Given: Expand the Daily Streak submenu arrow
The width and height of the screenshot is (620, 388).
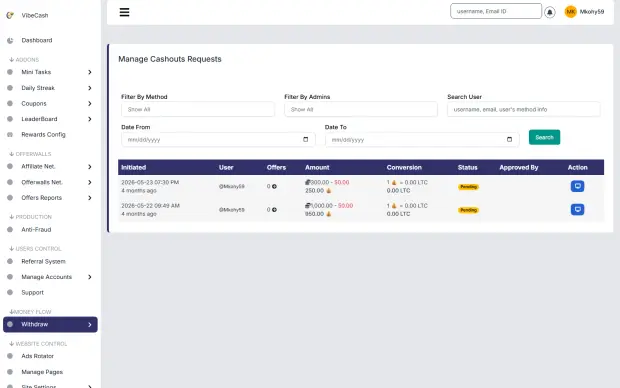Looking at the screenshot, I should click(90, 88).
